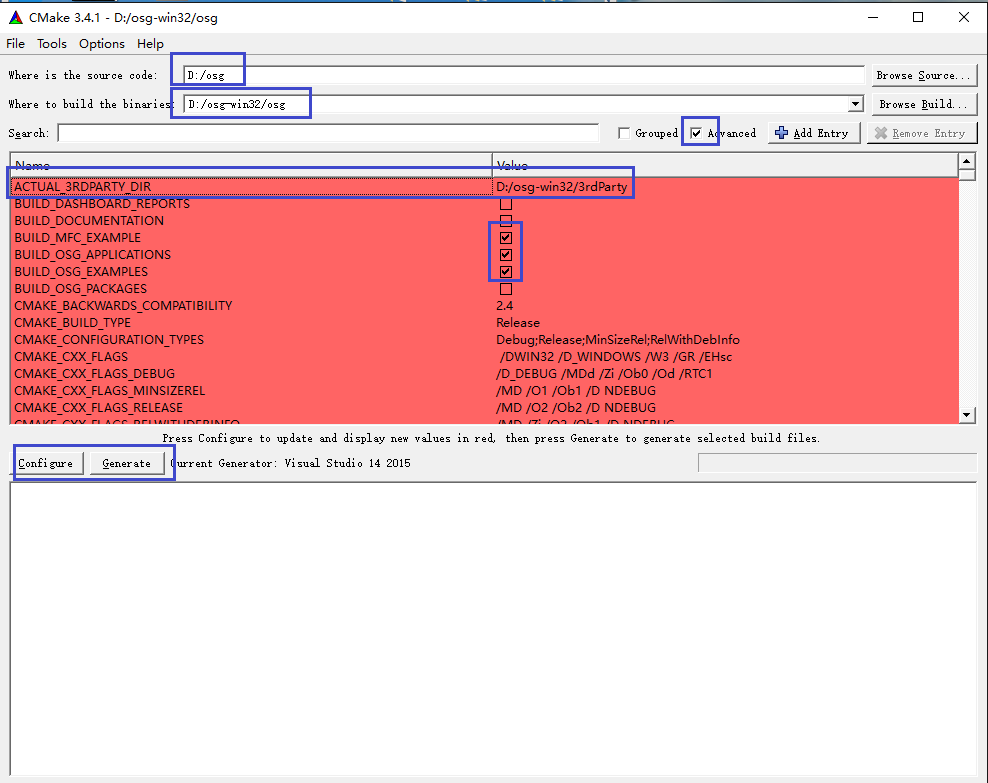This screenshot has width=988, height=783.
Task: Select the CMAKE_CXX_FLAGS_MINSIZEREL entry name
Action: (x=110, y=391)
